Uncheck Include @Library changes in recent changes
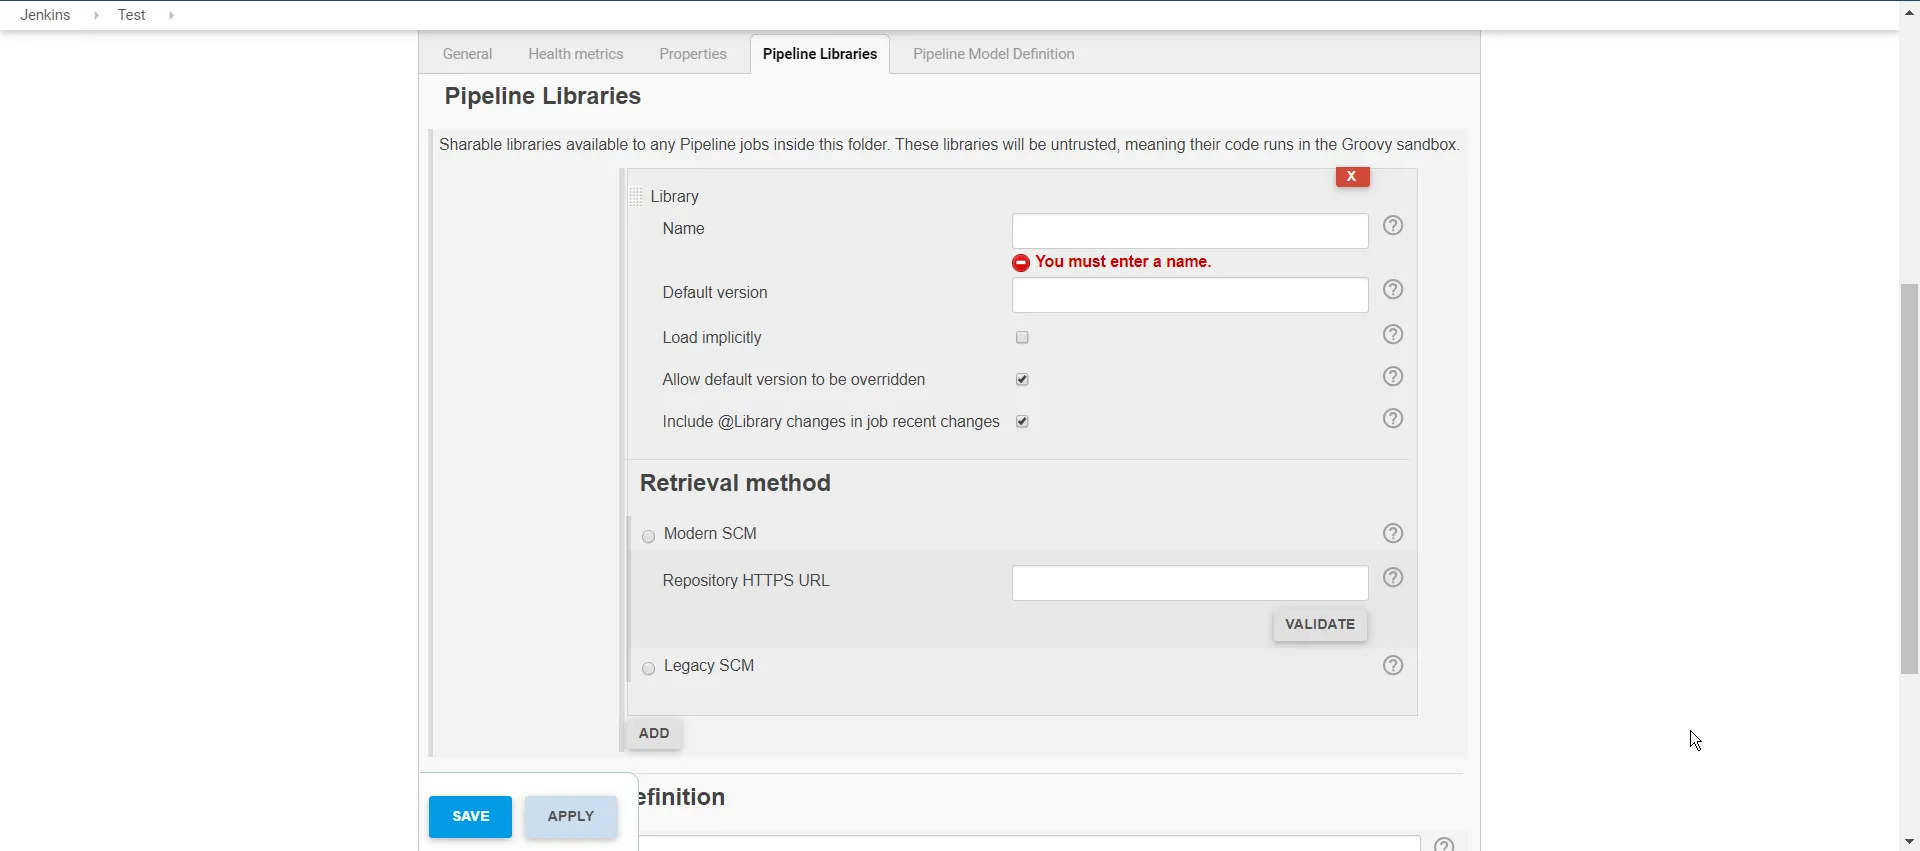This screenshot has width=1920, height=851. [1022, 422]
